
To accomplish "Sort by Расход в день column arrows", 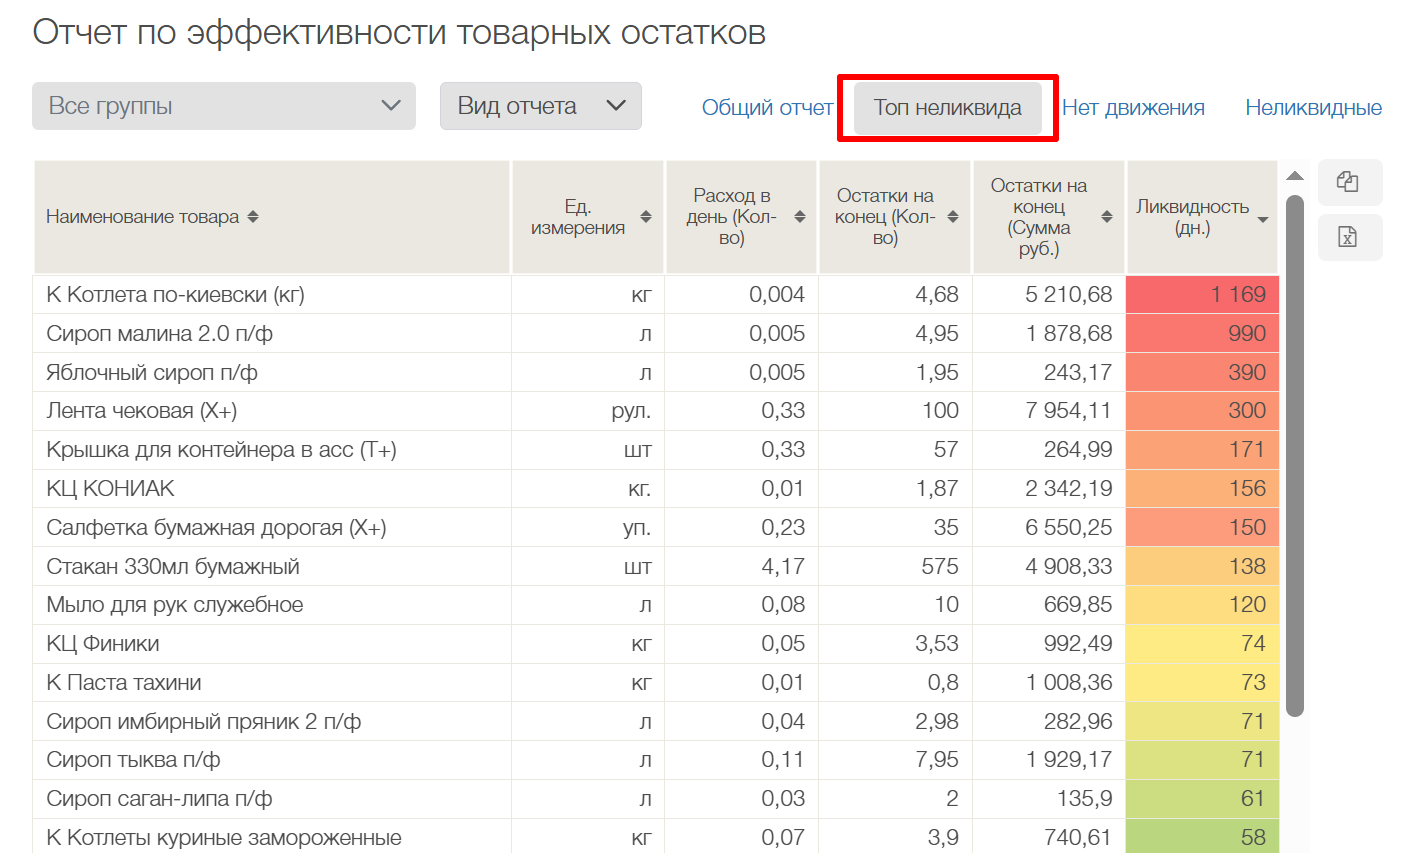I will pos(800,217).
